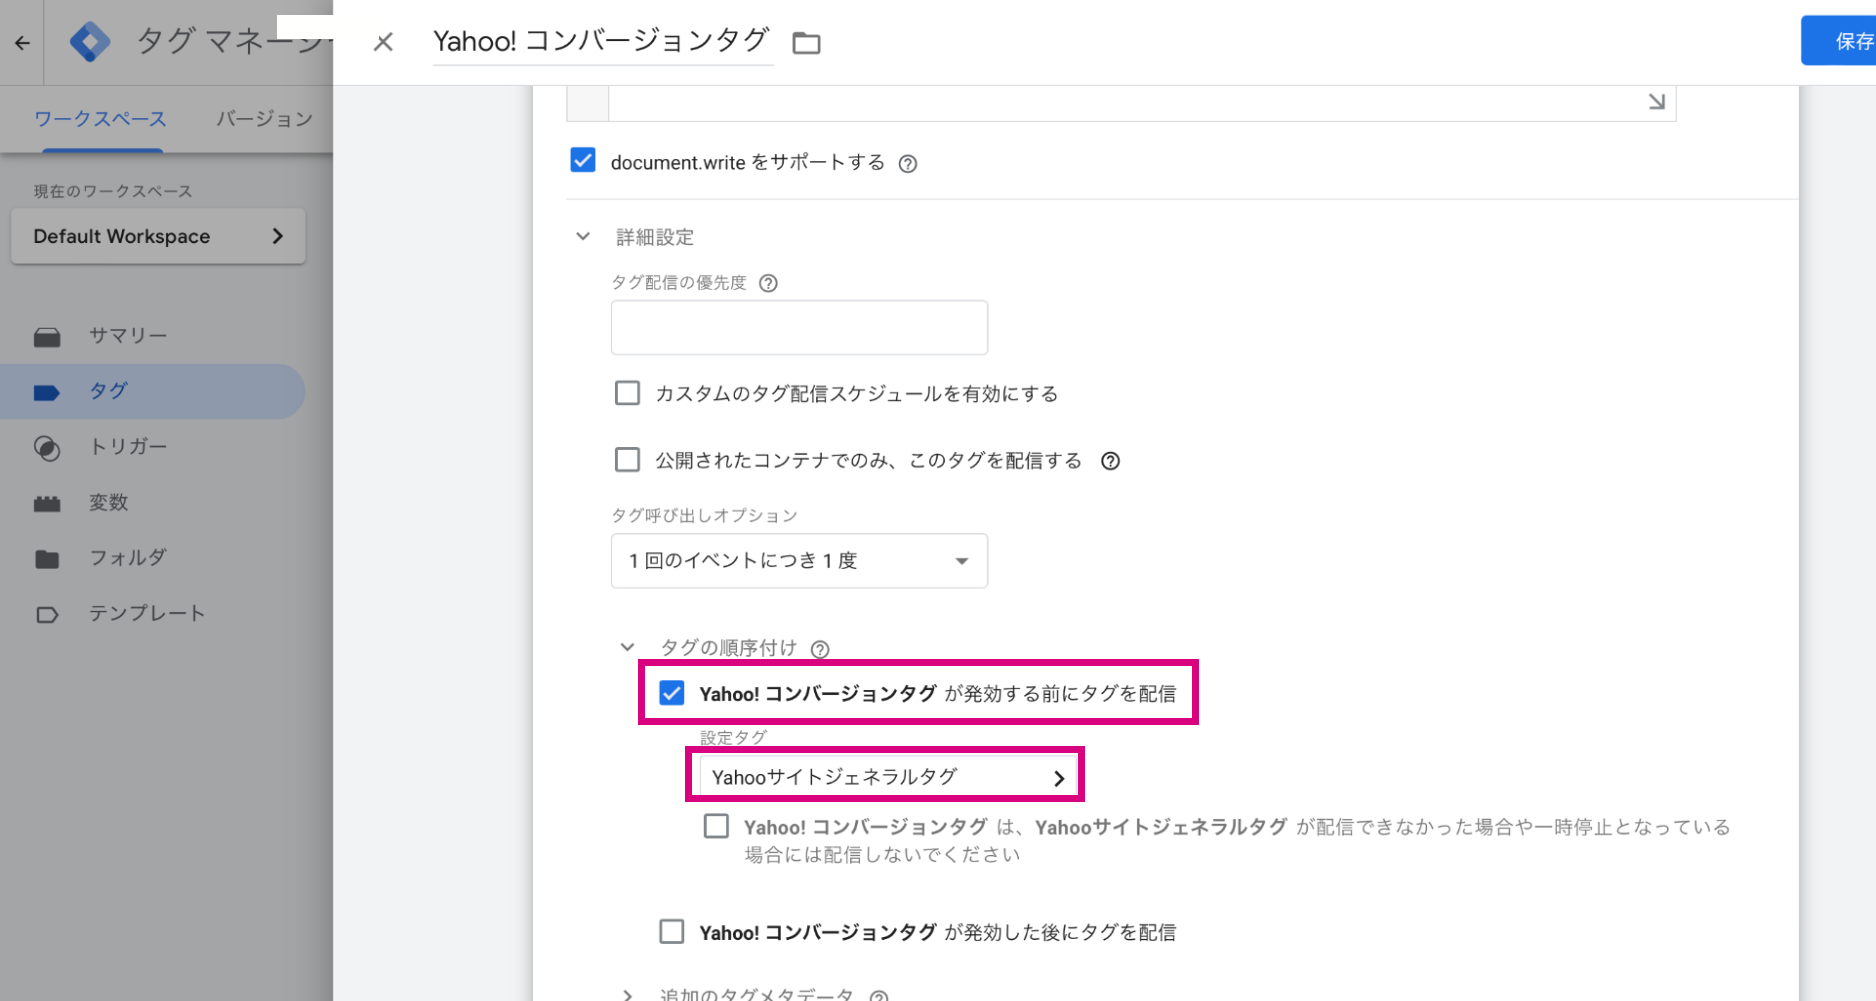Open help icon next to タグの順序付け

(820, 649)
